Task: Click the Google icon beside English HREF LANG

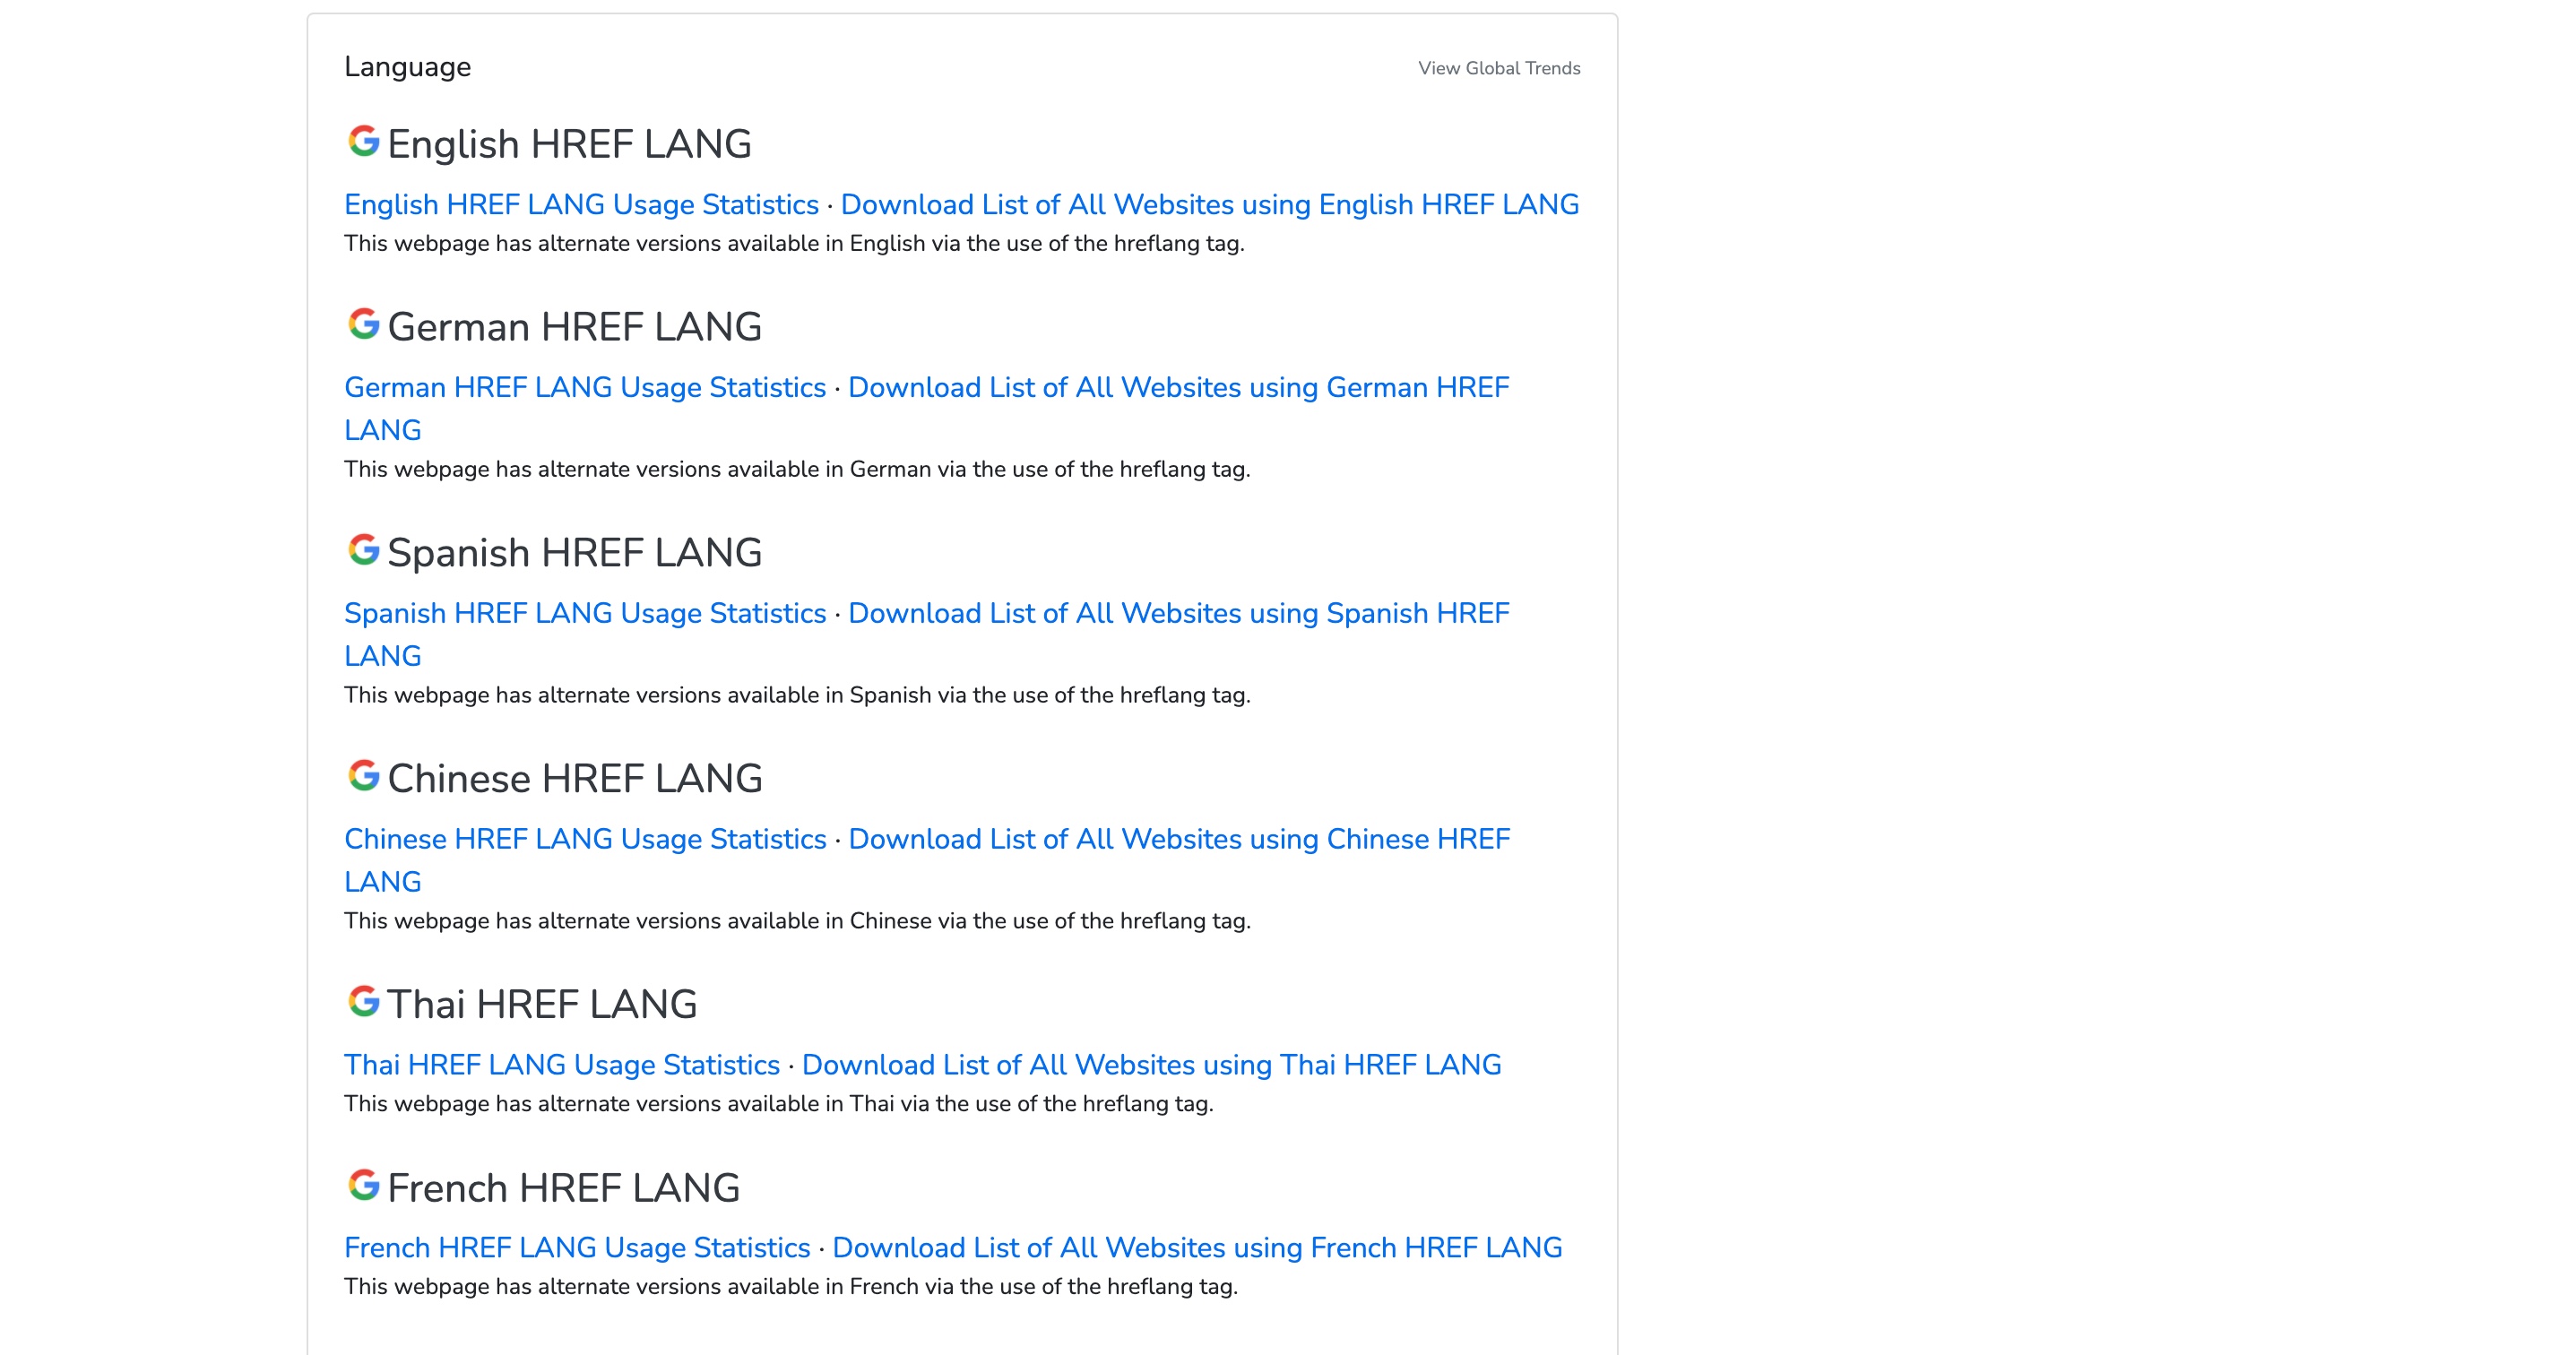Action: pyautogui.click(x=363, y=141)
